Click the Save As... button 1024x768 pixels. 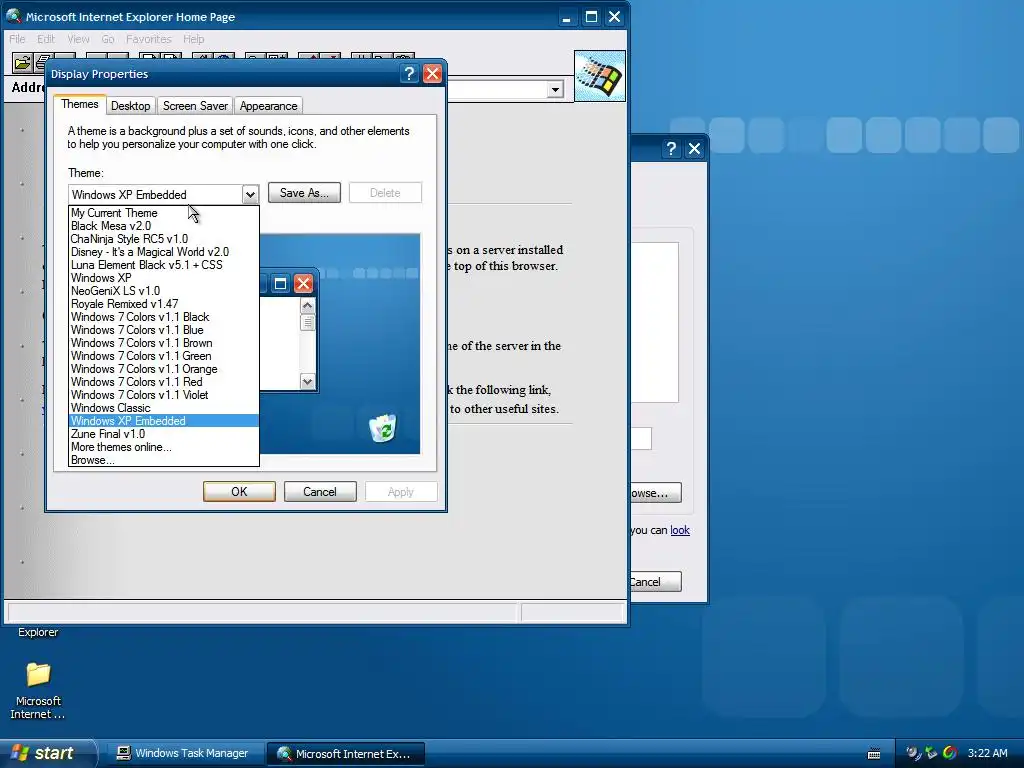point(304,193)
